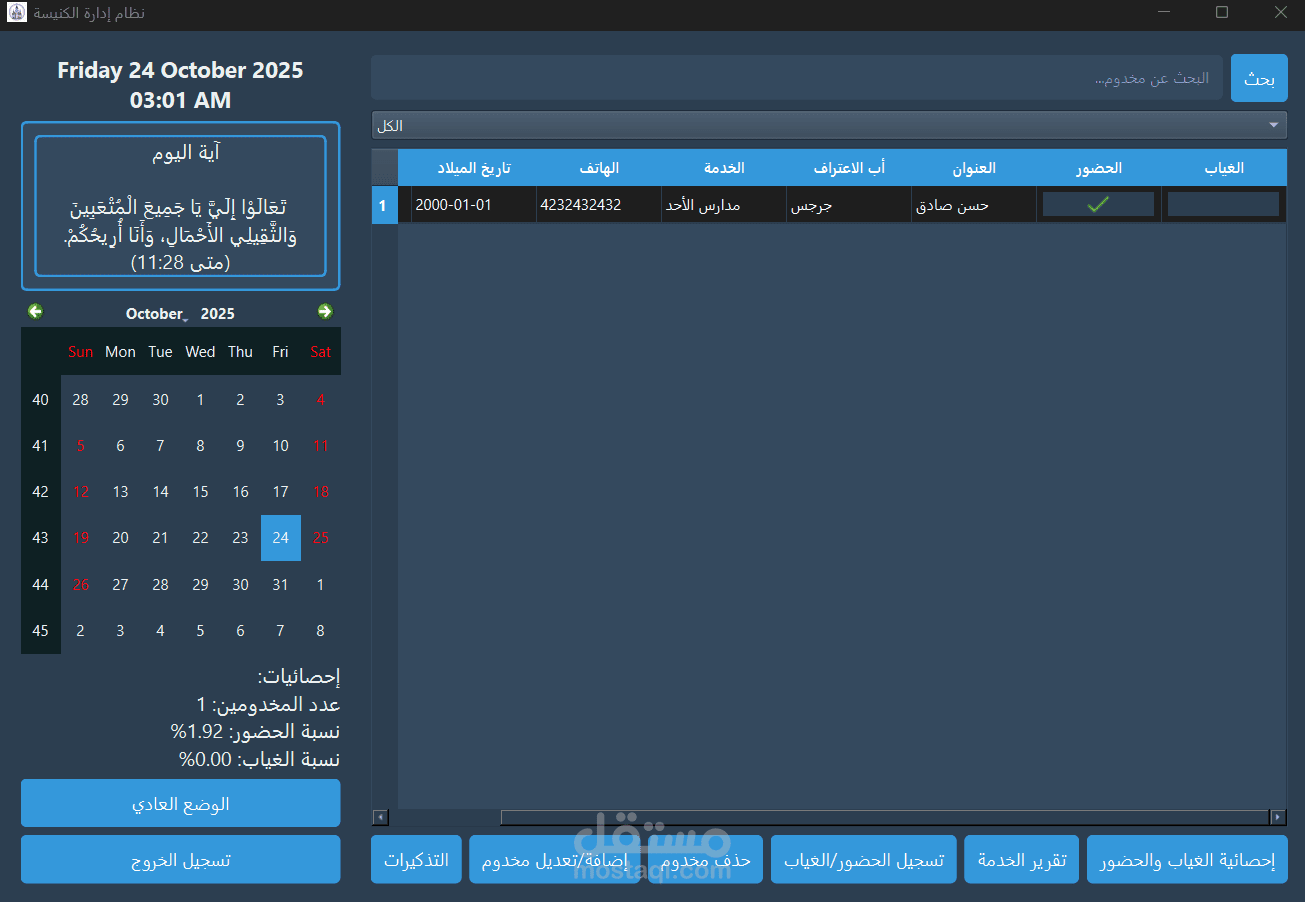Viewport: 1305px width, 902px height.
Task: Click the green previous month arrow
Action: (x=35, y=311)
